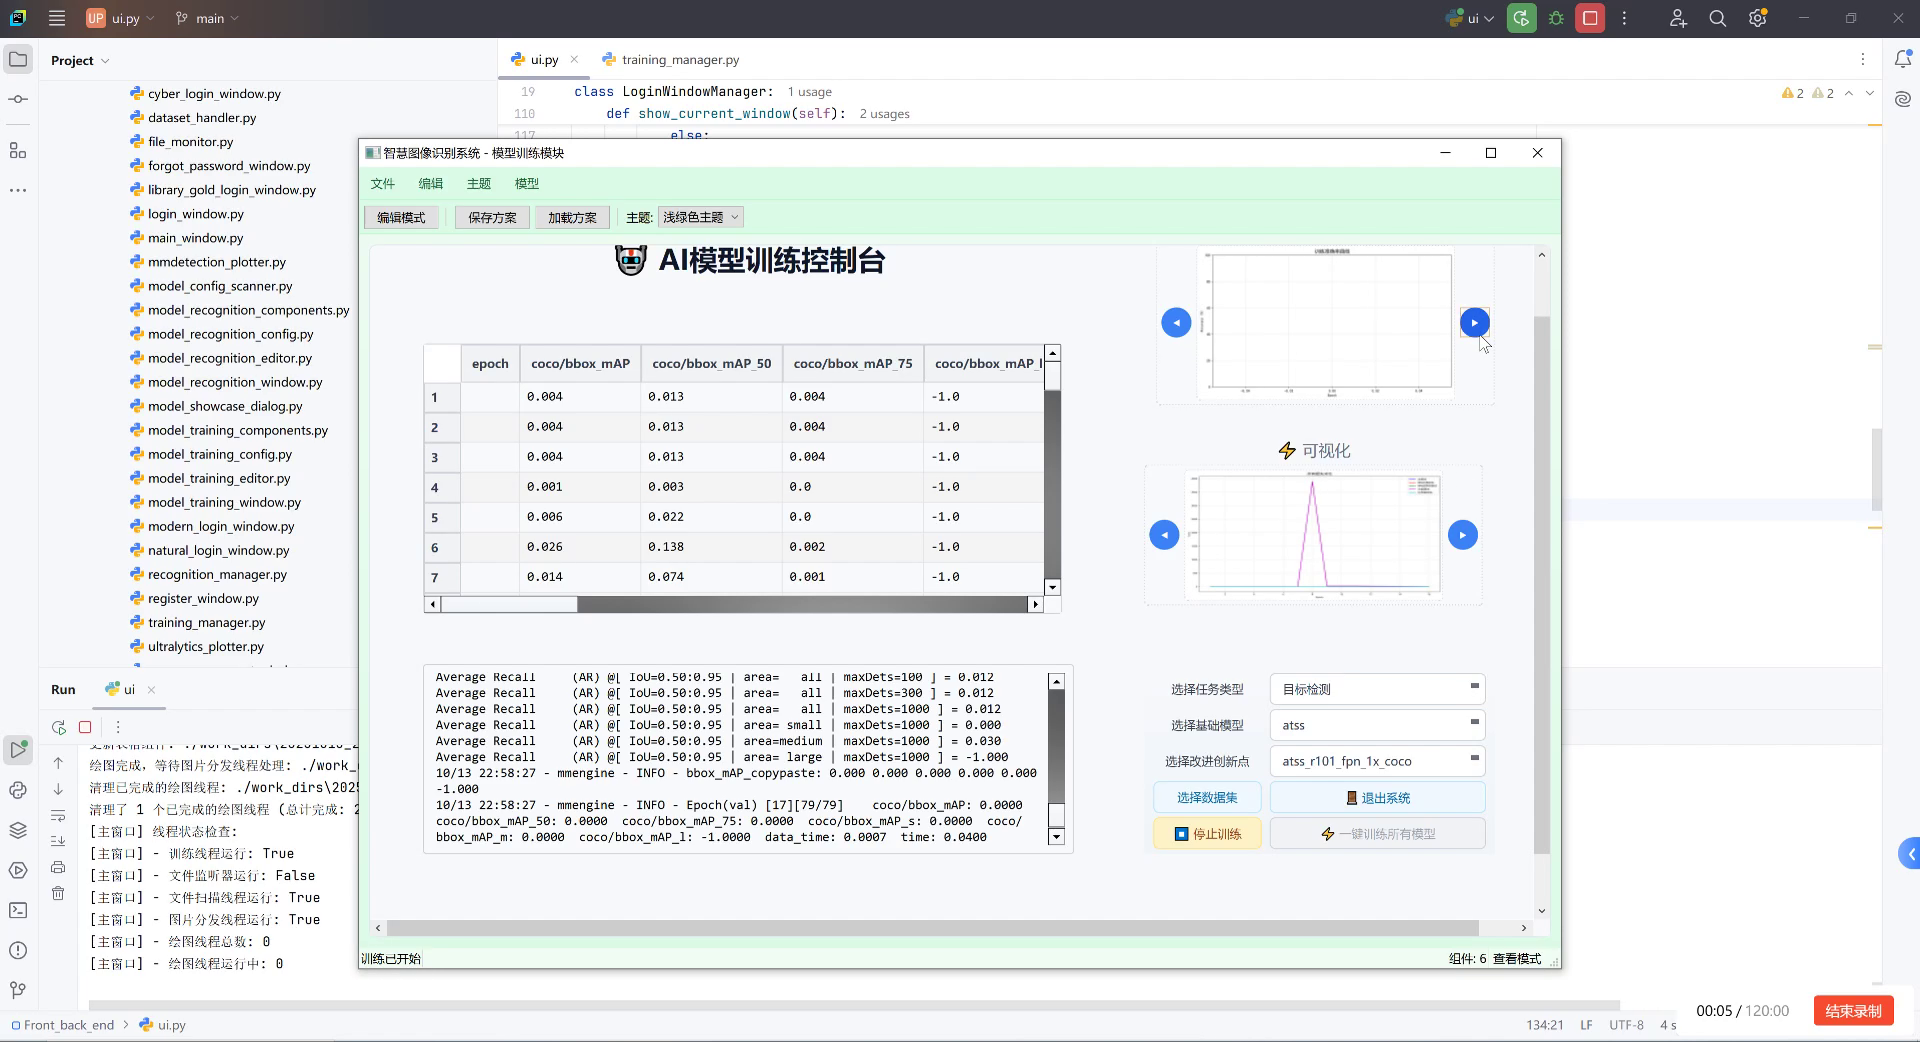Open IDE settings gear icon
The height and width of the screenshot is (1042, 1920).
pos(1758,18)
